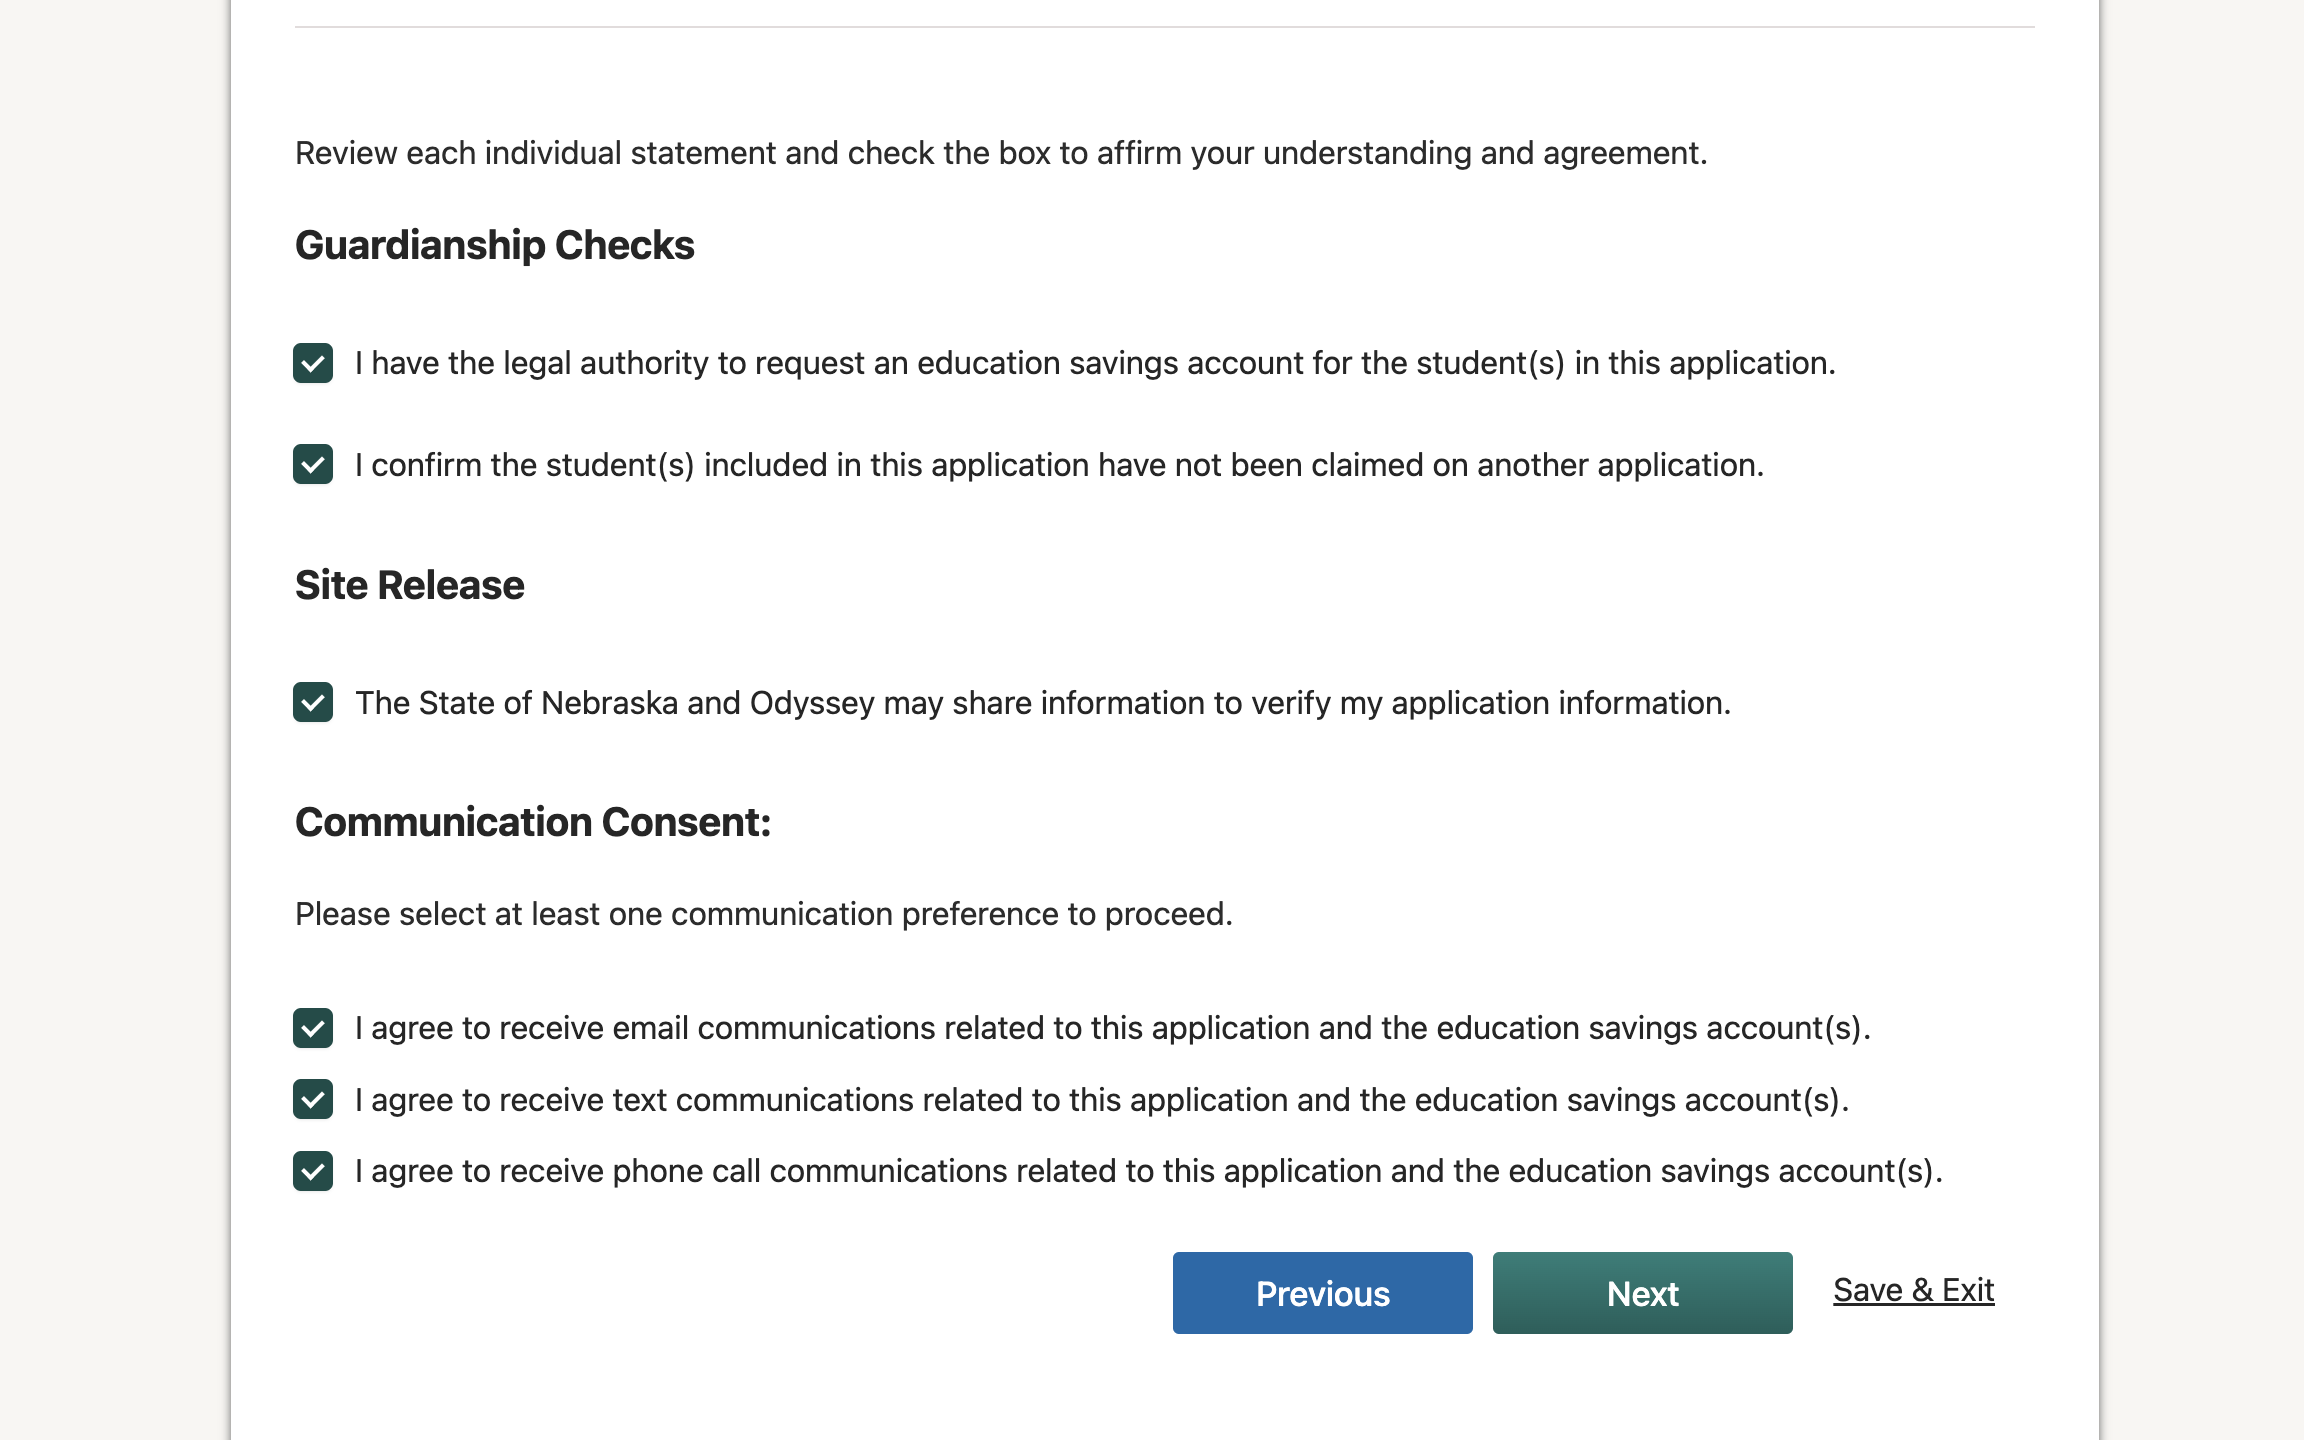Click the Guardianship Checks heading

click(494, 245)
